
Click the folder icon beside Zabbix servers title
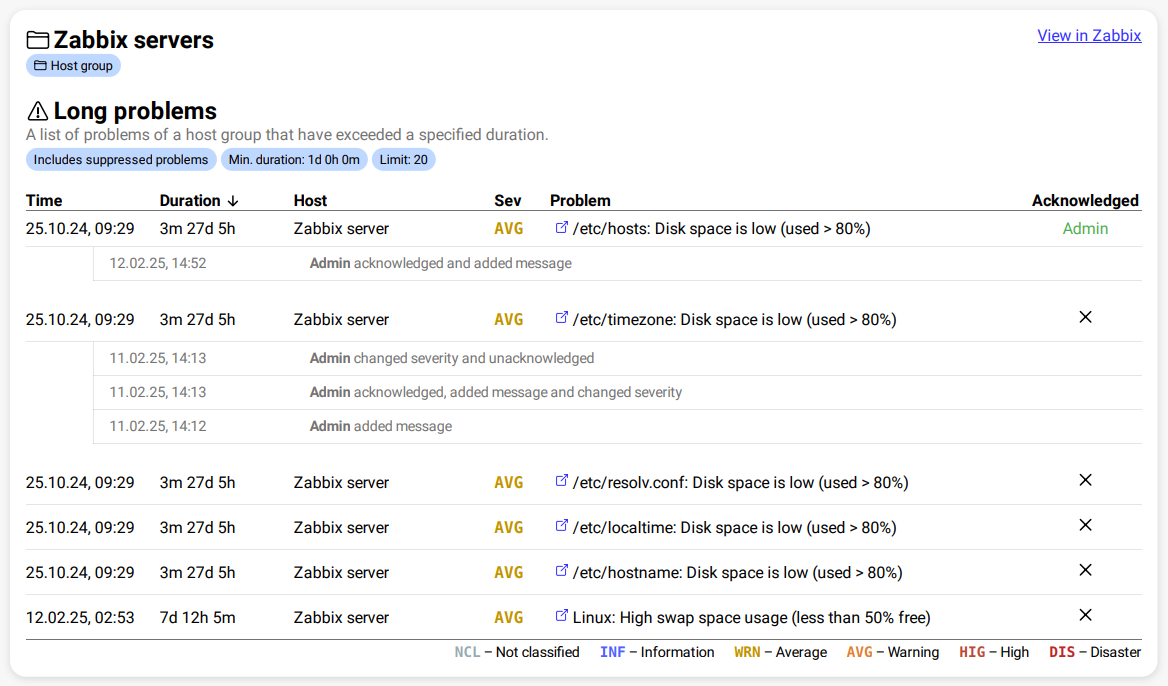[38, 40]
